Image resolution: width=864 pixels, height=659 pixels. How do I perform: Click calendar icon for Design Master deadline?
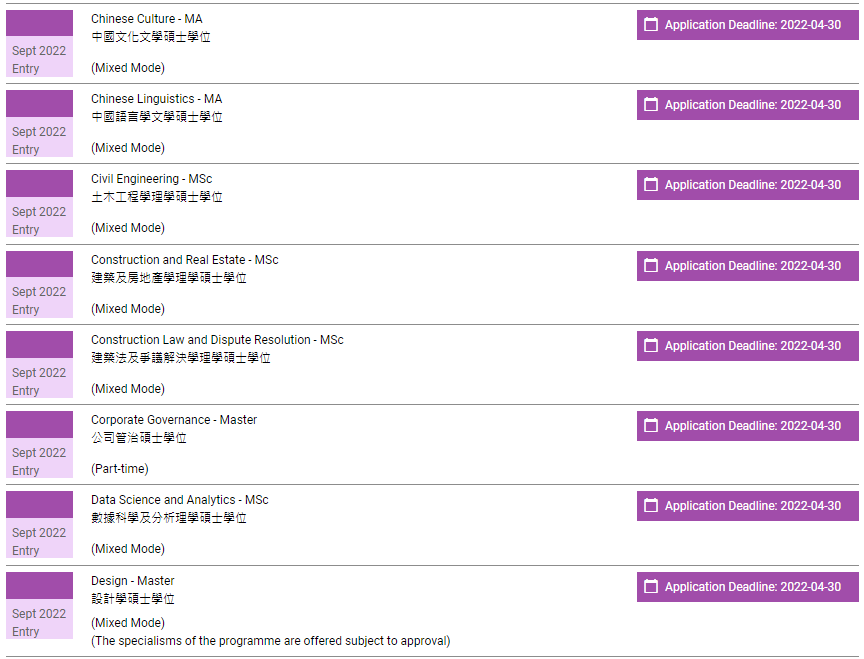651,587
